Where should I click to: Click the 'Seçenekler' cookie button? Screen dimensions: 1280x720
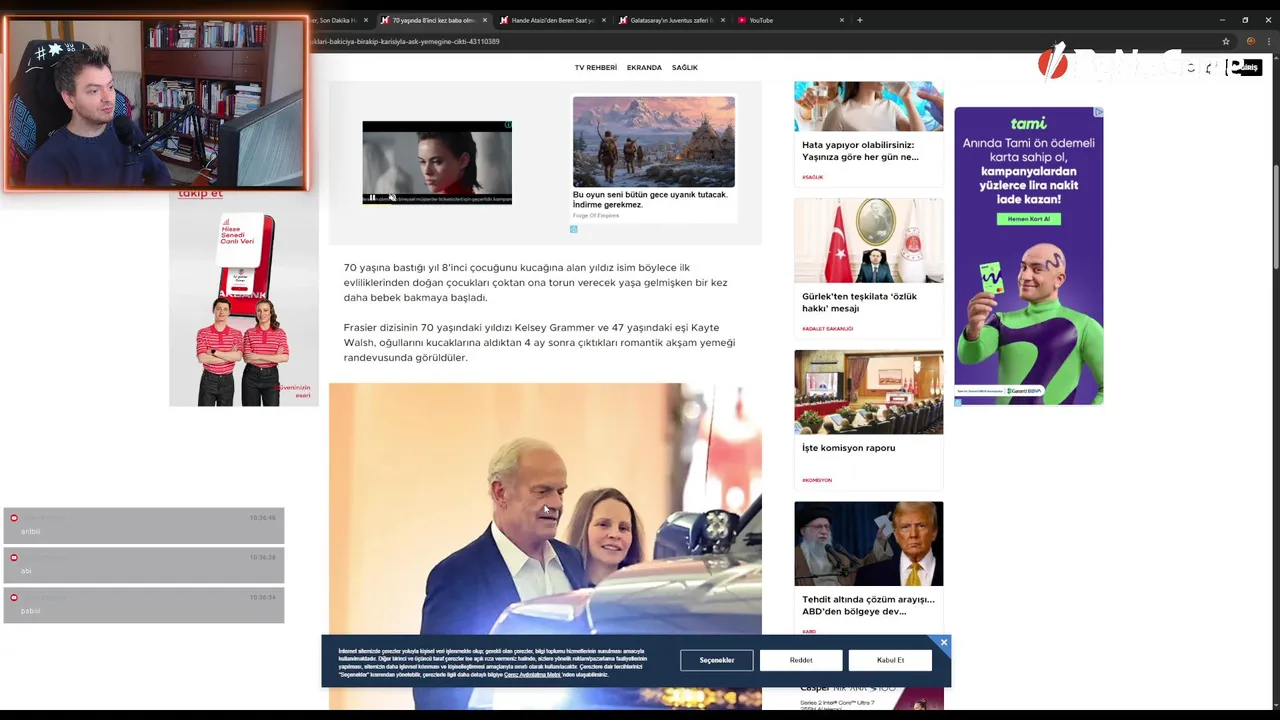[x=716, y=660]
